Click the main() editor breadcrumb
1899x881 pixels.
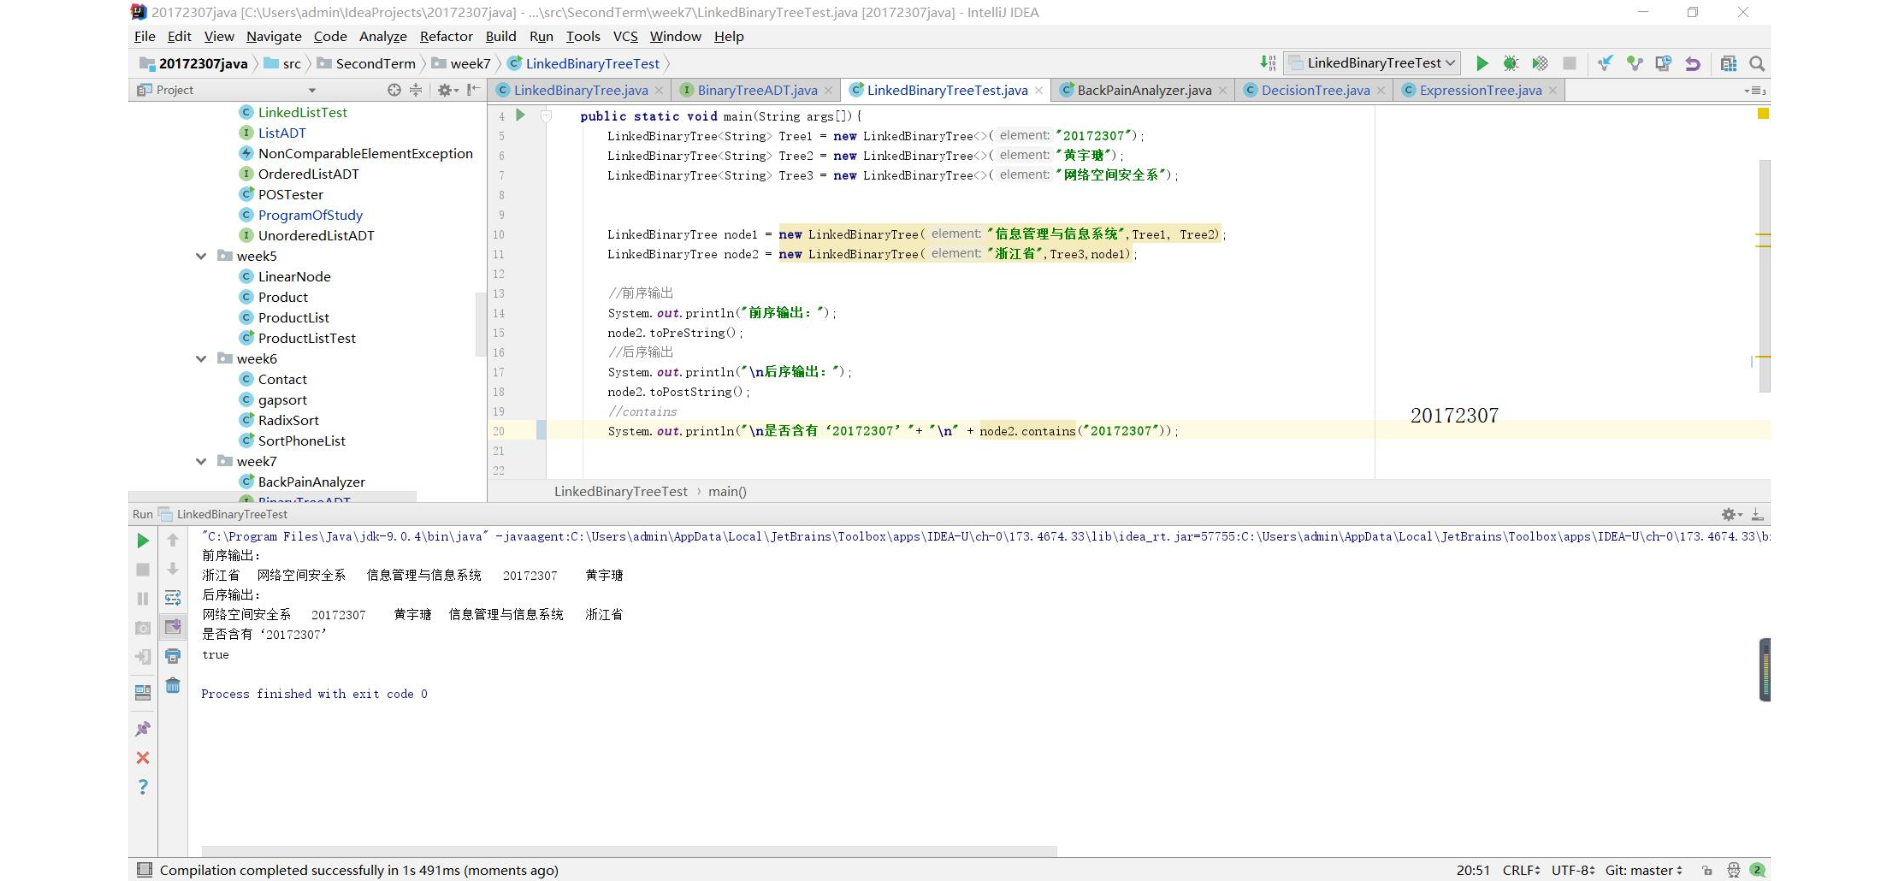727,491
